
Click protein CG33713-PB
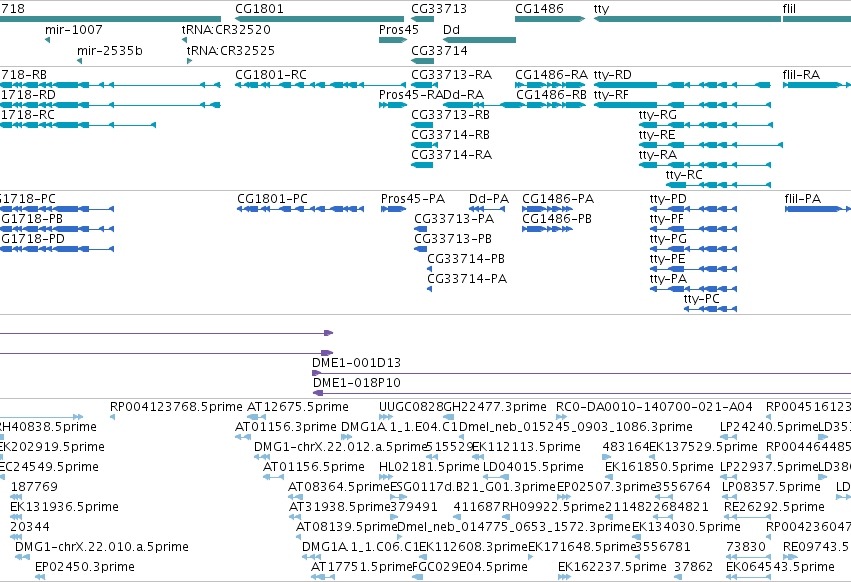[x=421, y=249]
